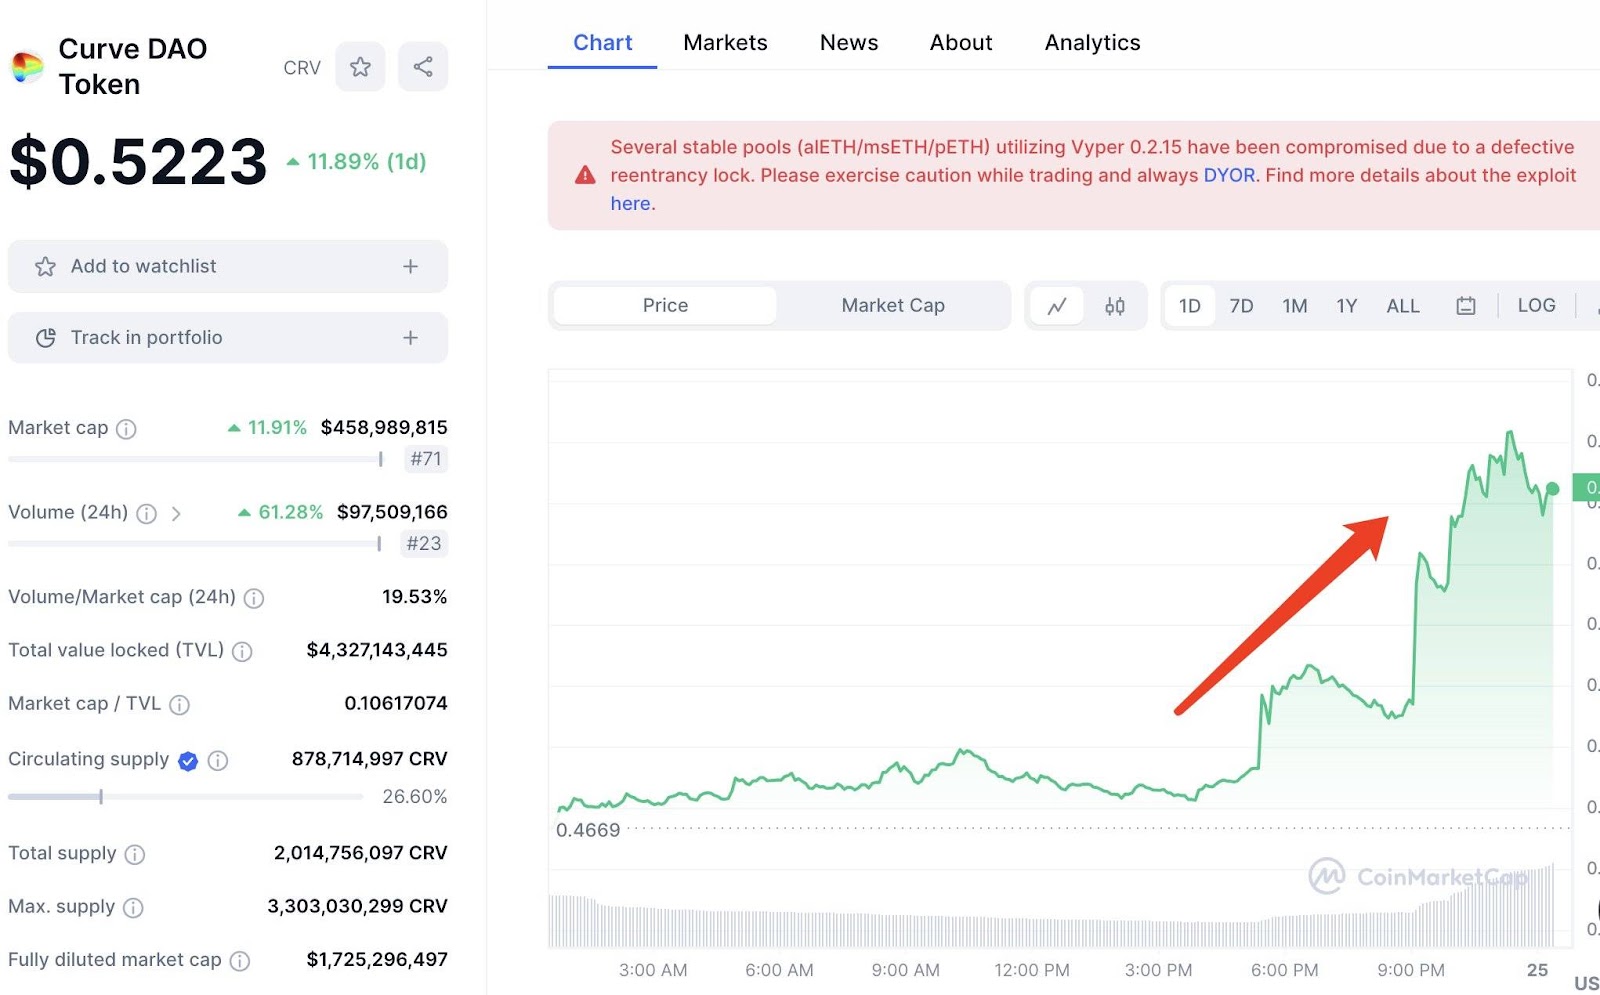The width and height of the screenshot is (1600, 995).
Task: Open the Markets tab
Action: tap(725, 43)
